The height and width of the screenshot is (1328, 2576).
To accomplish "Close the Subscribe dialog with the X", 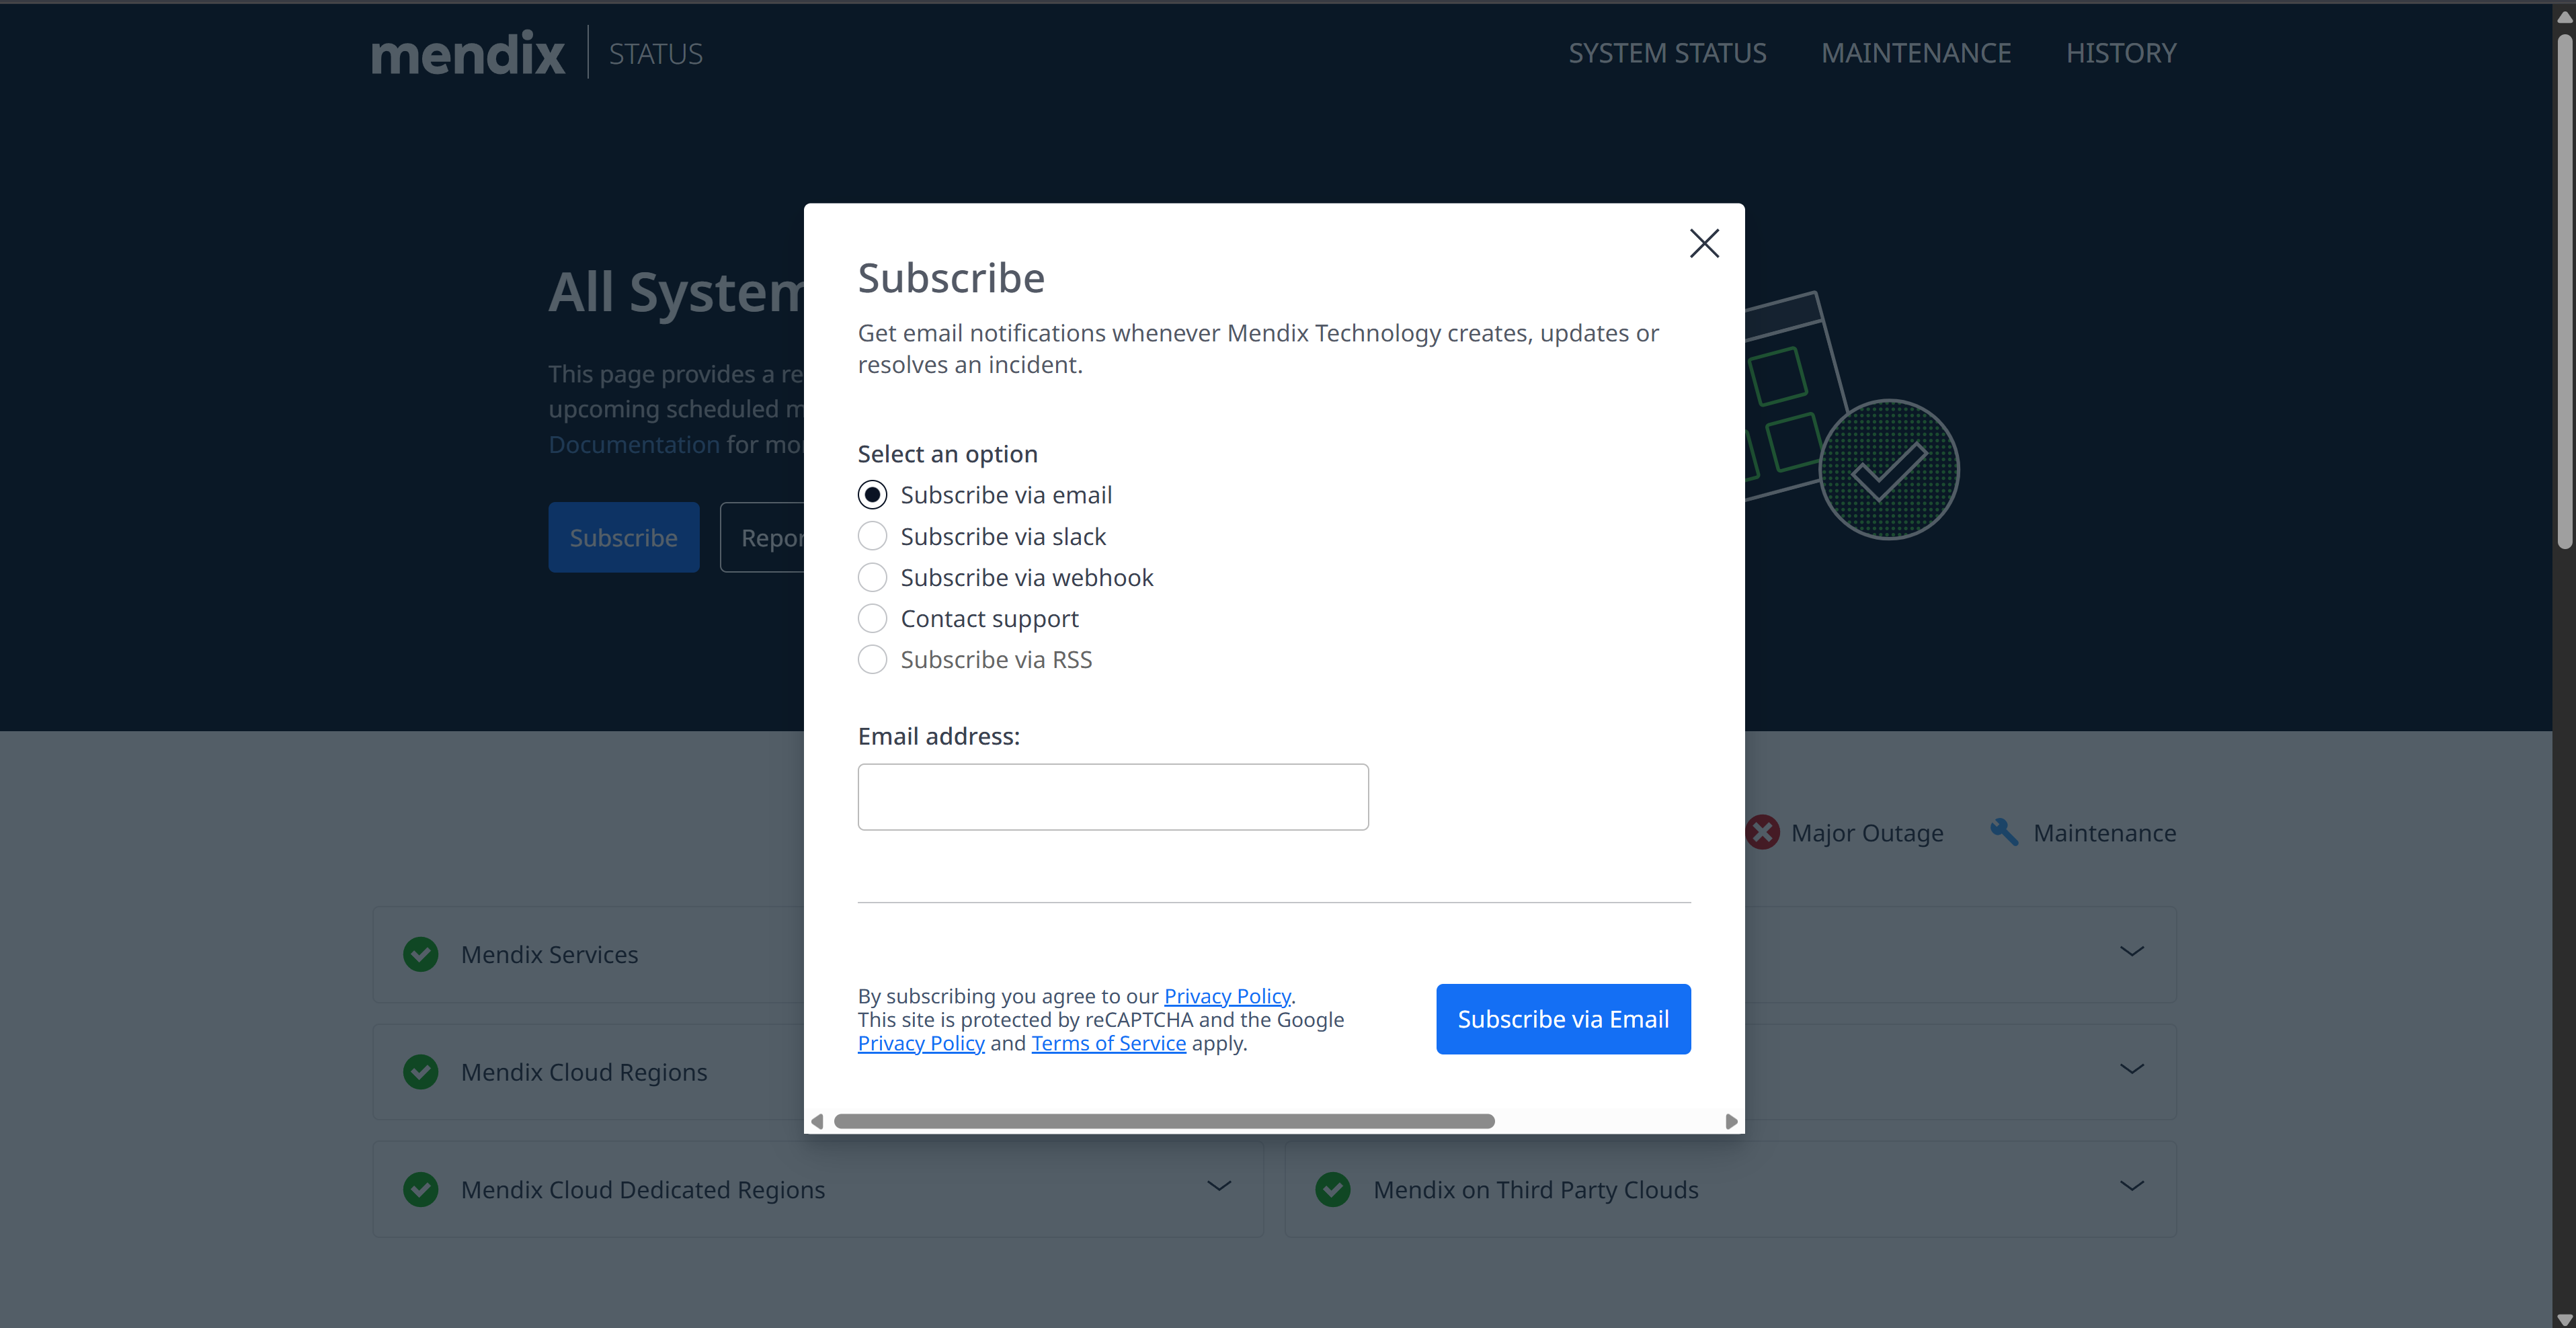I will pos(1704,243).
